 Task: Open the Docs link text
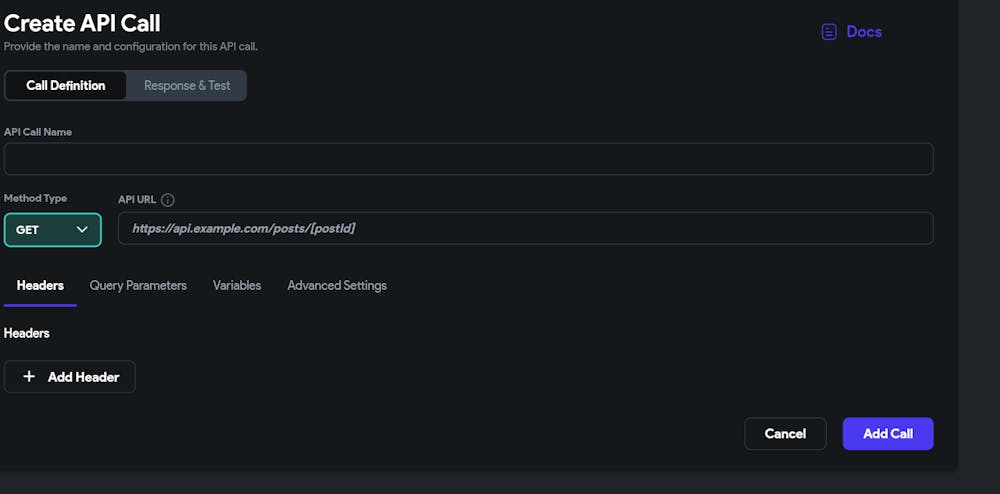[864, 32]
